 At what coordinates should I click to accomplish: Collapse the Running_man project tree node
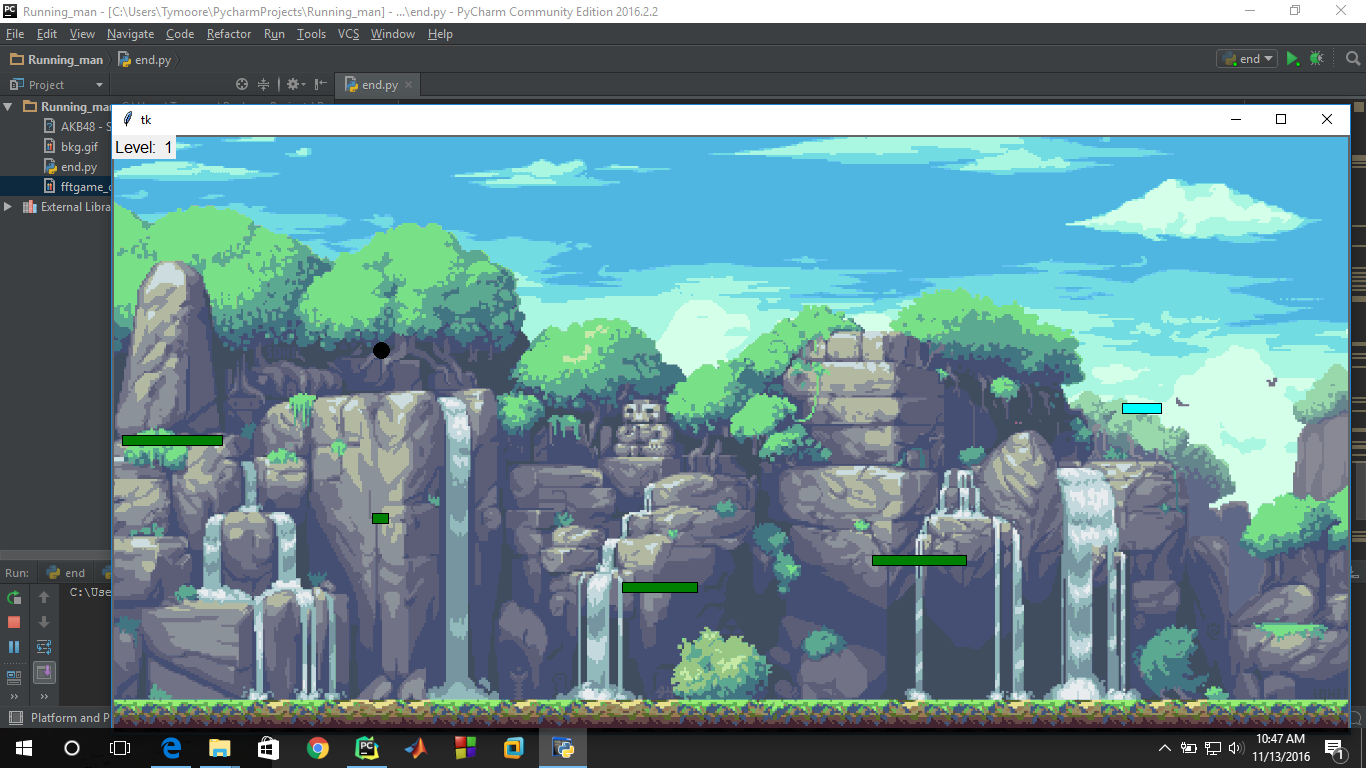point(8,106)
